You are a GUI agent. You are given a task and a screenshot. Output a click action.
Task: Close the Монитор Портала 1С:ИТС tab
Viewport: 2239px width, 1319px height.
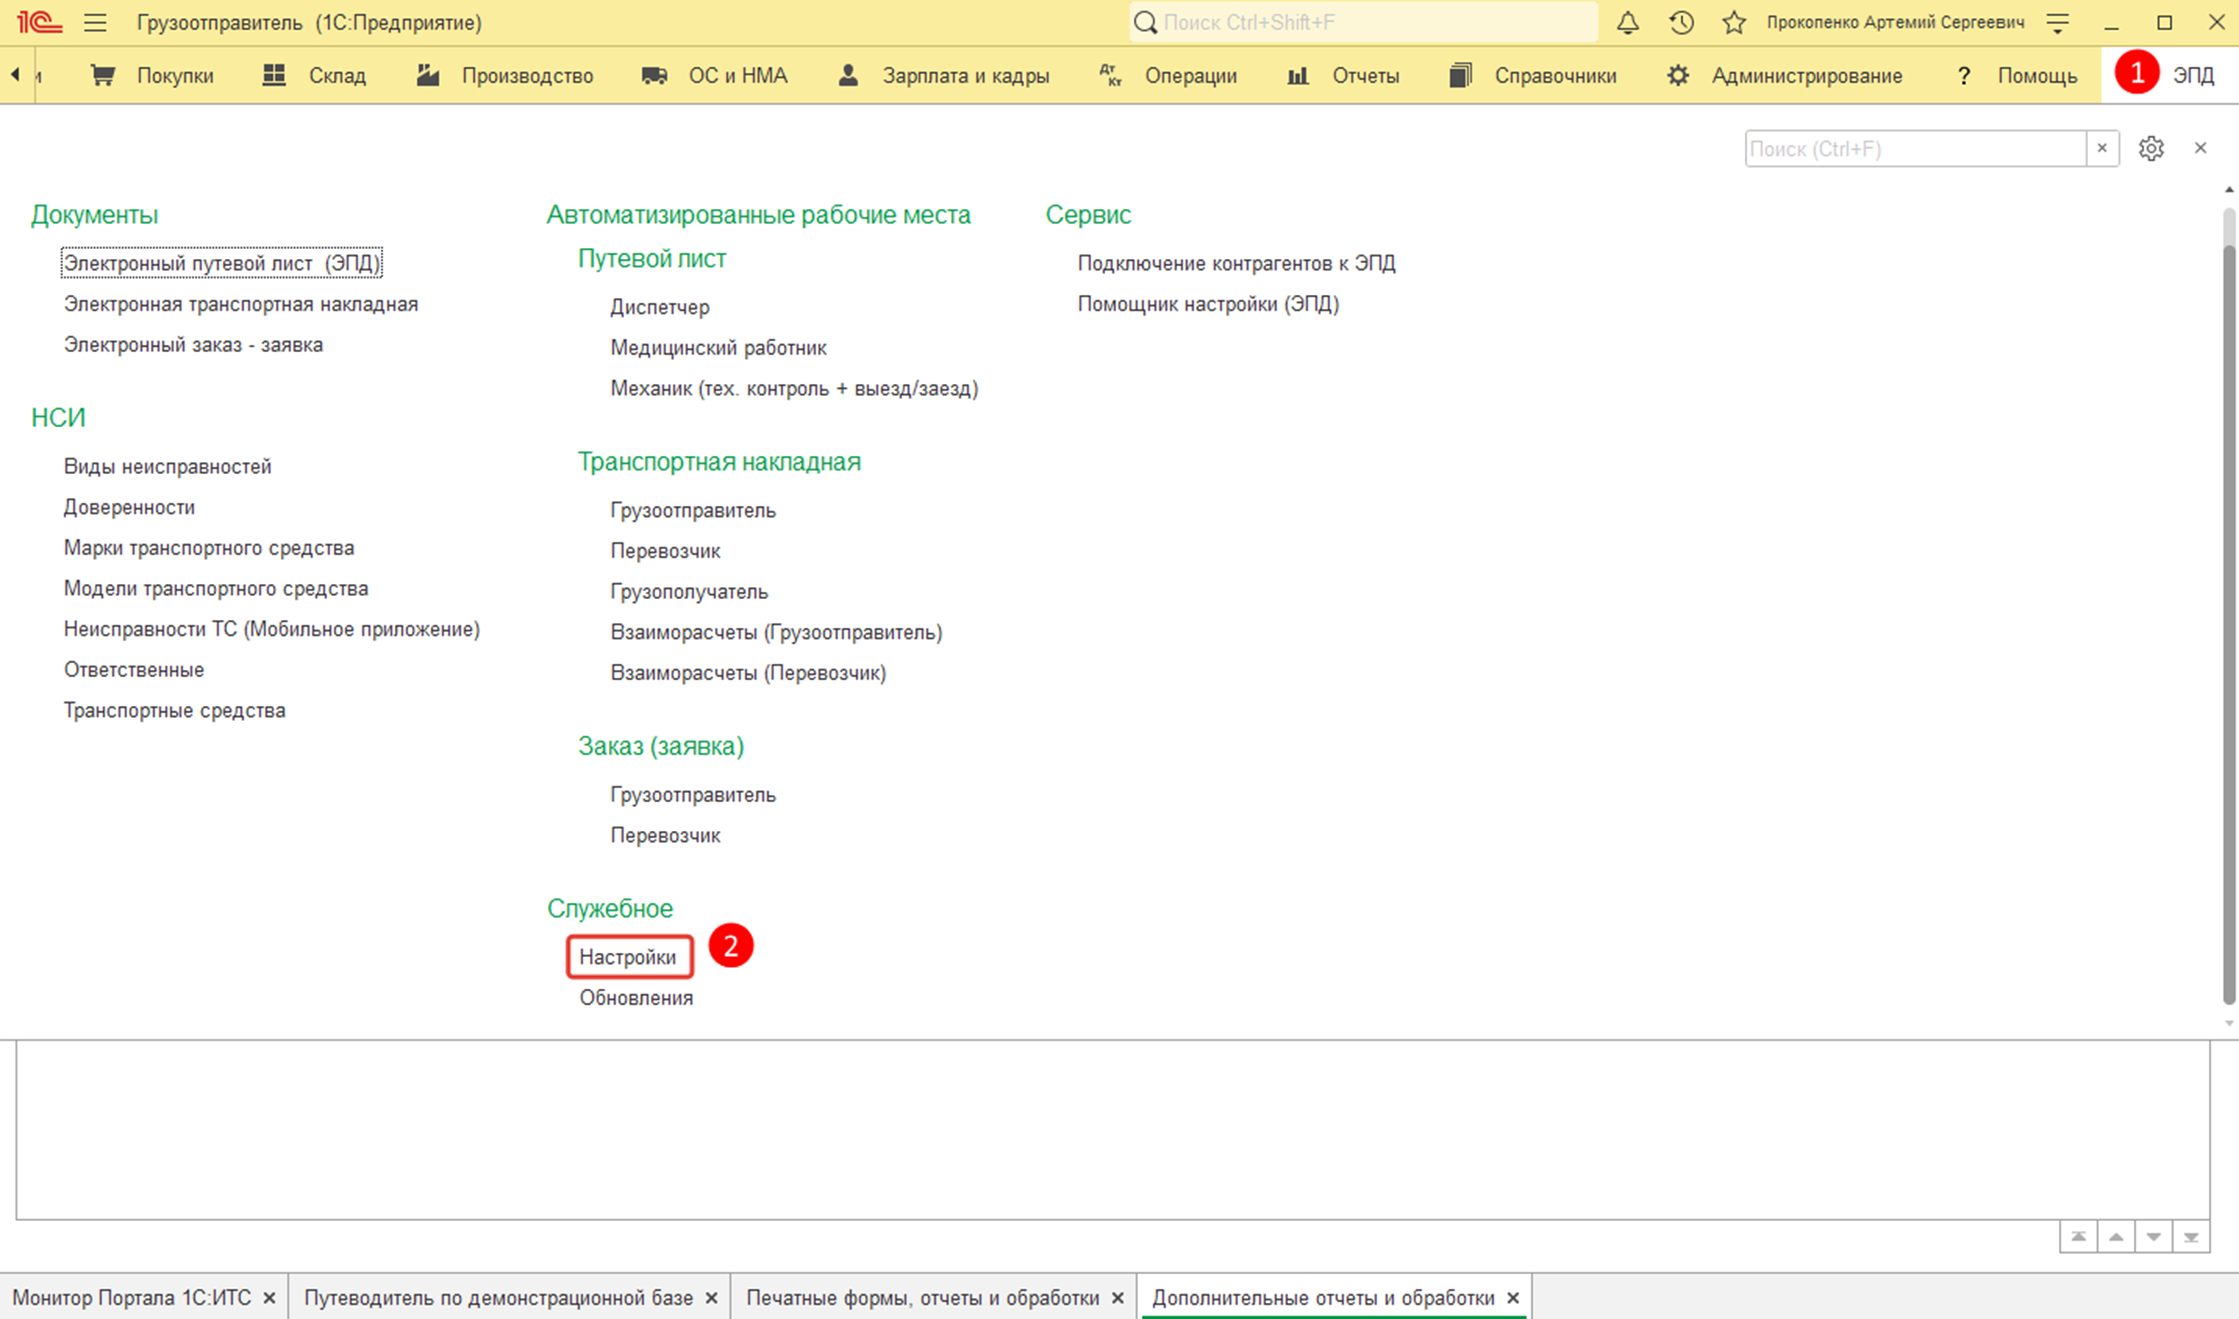(x=269, y=1298)
